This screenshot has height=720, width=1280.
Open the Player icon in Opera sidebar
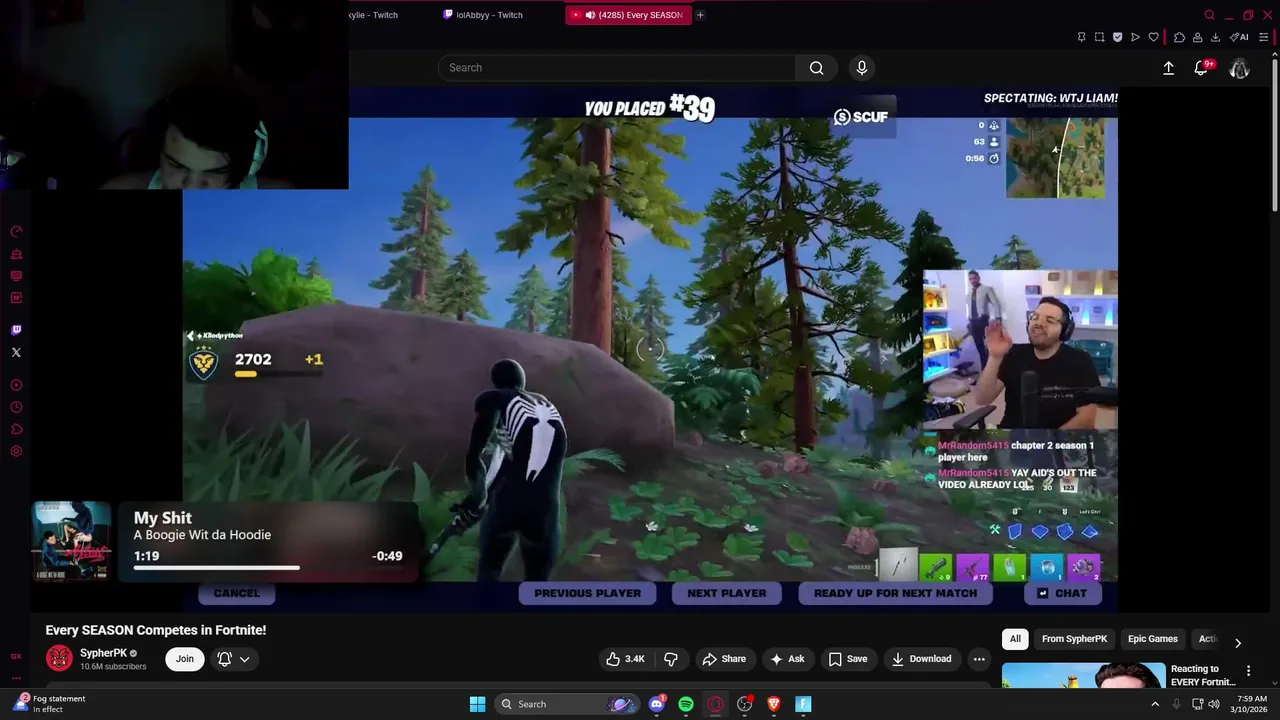(16, 385)
